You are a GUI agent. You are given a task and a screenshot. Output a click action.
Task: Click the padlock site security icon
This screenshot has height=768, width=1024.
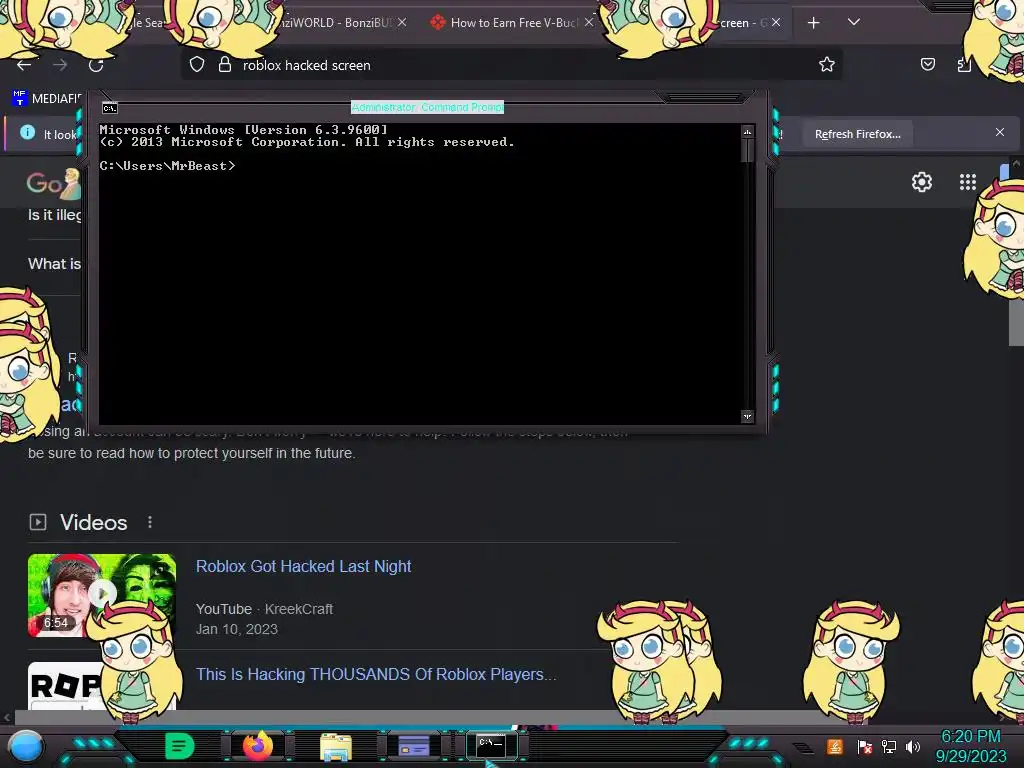point(225,64)
